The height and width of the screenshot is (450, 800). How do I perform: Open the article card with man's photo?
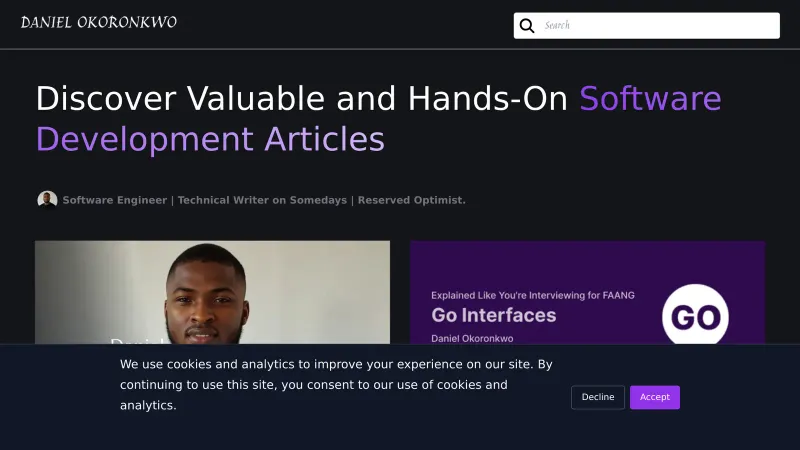(212, 292)
